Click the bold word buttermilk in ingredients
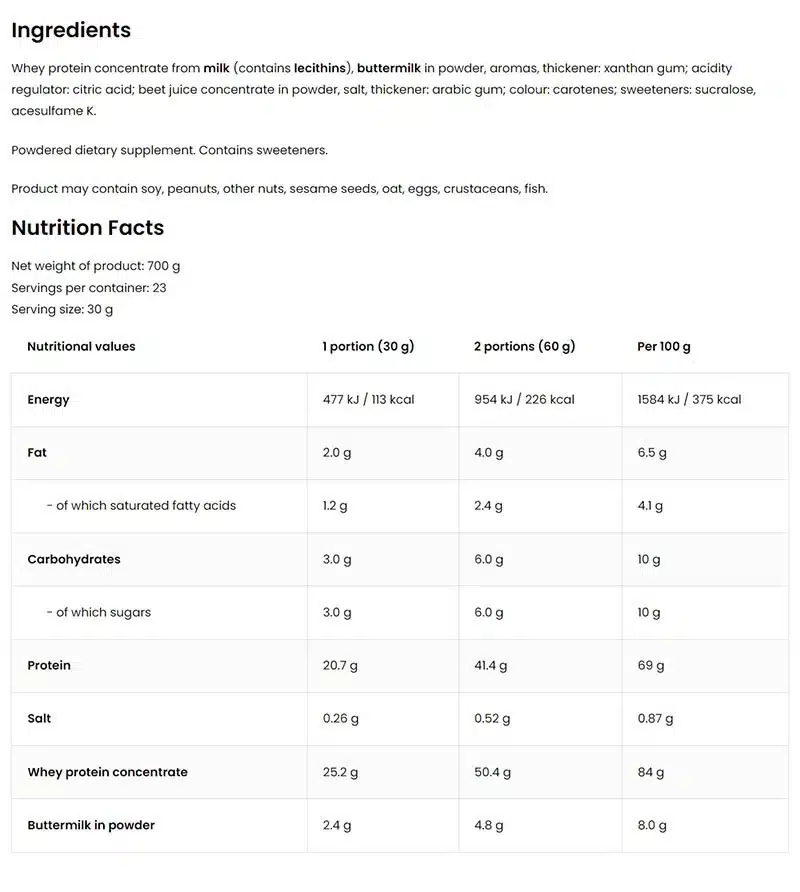The width and height of the screenshot is (800, 892). [x=388, y=68]
